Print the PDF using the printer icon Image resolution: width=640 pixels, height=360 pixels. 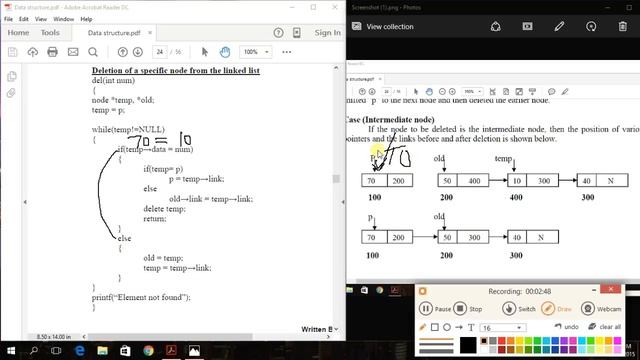(52, 52)
